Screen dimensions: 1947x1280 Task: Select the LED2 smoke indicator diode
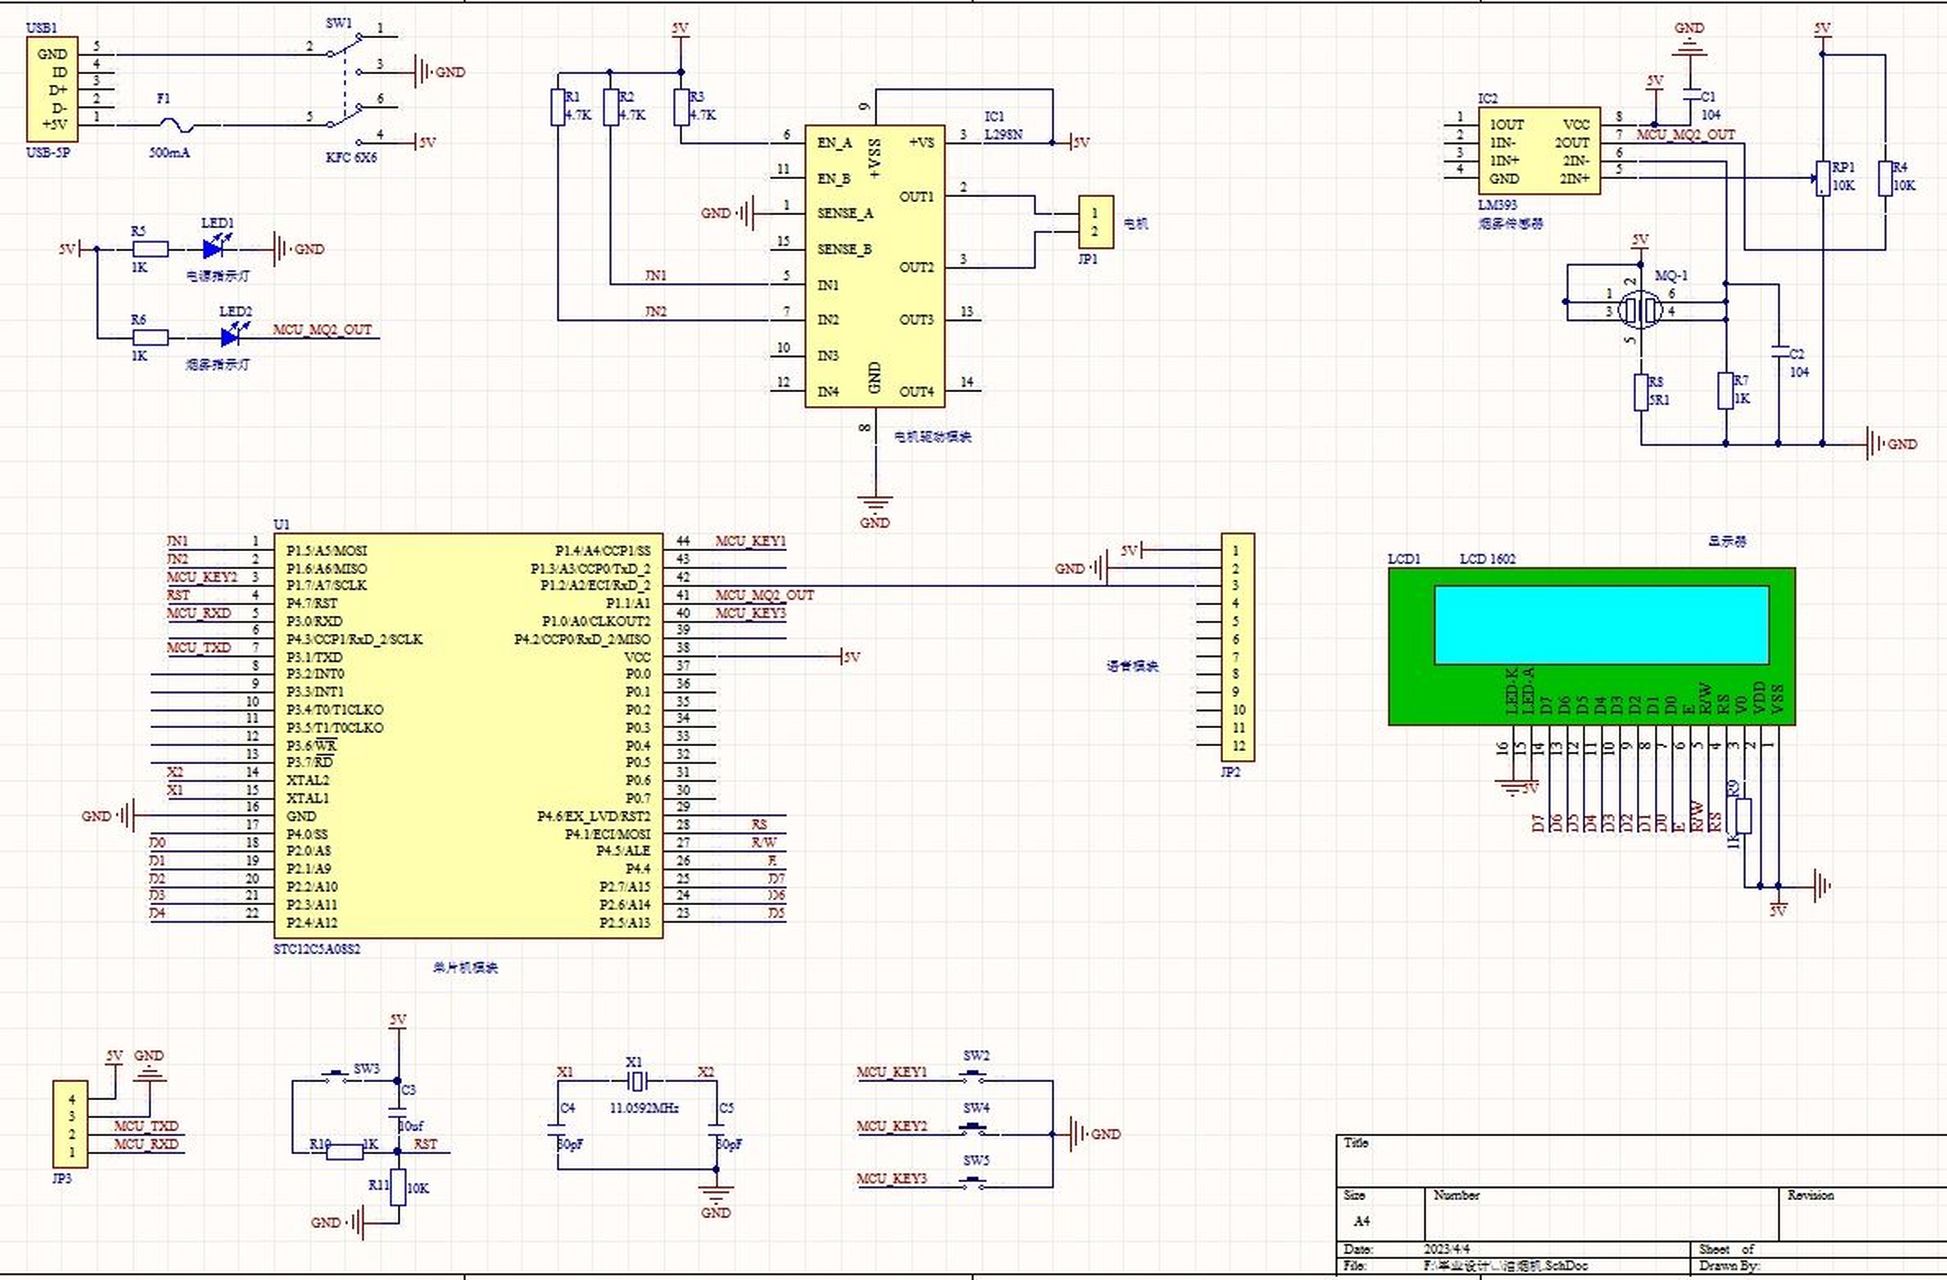[232, 337]
